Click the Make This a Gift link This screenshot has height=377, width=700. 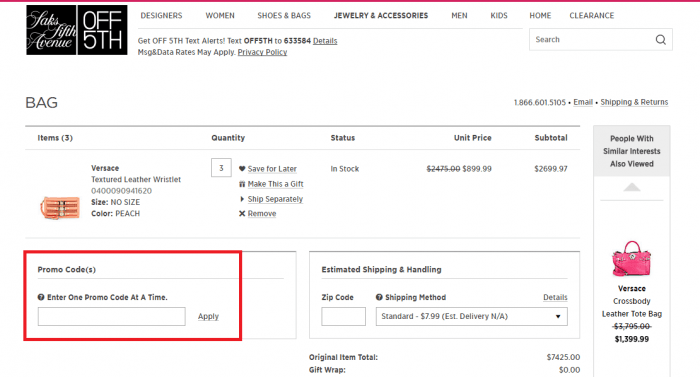275,184
